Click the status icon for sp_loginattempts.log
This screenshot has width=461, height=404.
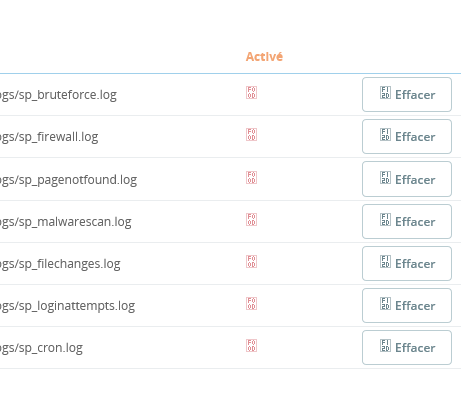point(251,304)
